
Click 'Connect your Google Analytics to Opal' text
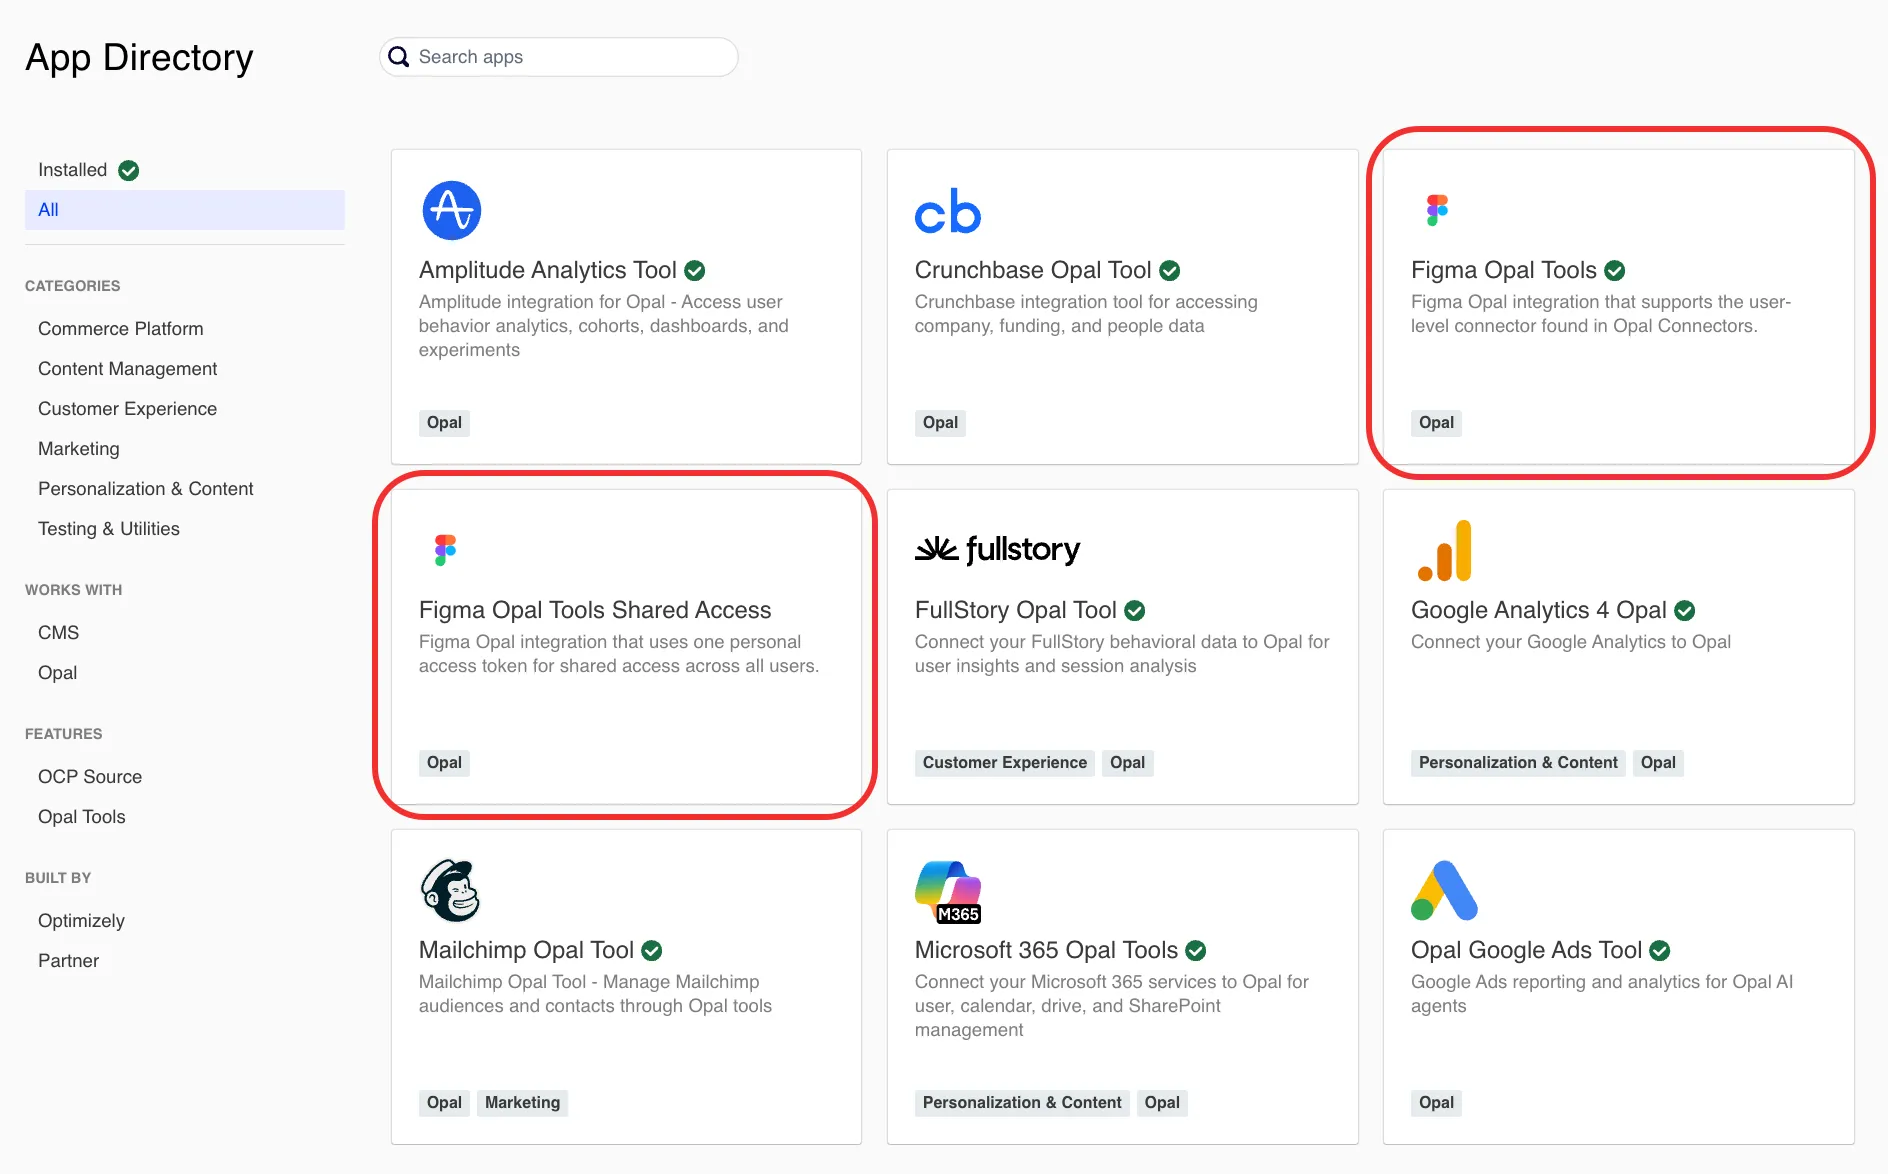coord(1571,642)
